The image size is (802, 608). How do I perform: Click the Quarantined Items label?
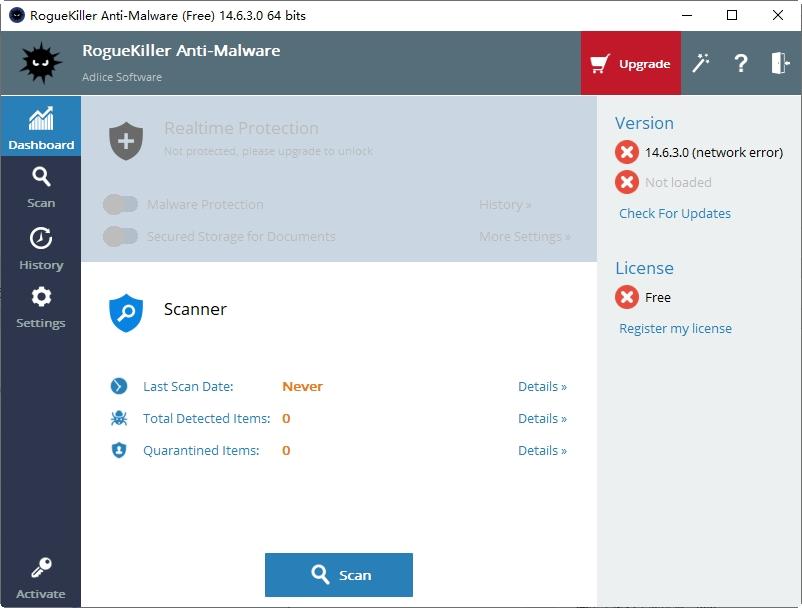pos(201,450)
